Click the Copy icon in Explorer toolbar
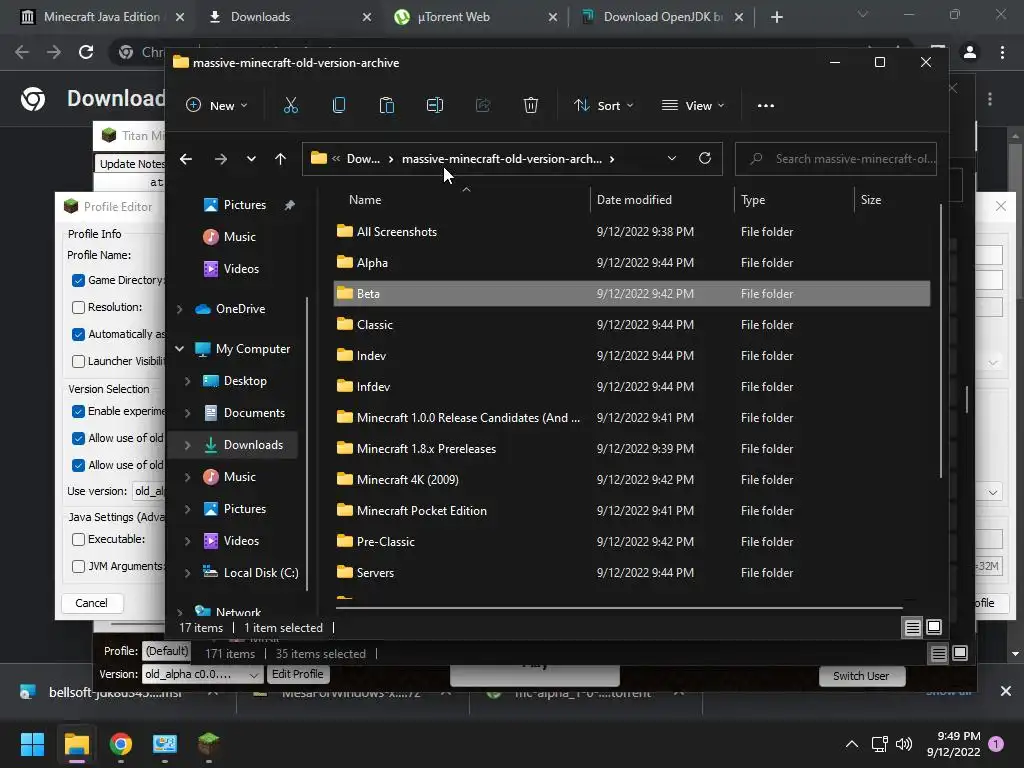This screenshot has height=768, width=1024. tap(339, 105)
